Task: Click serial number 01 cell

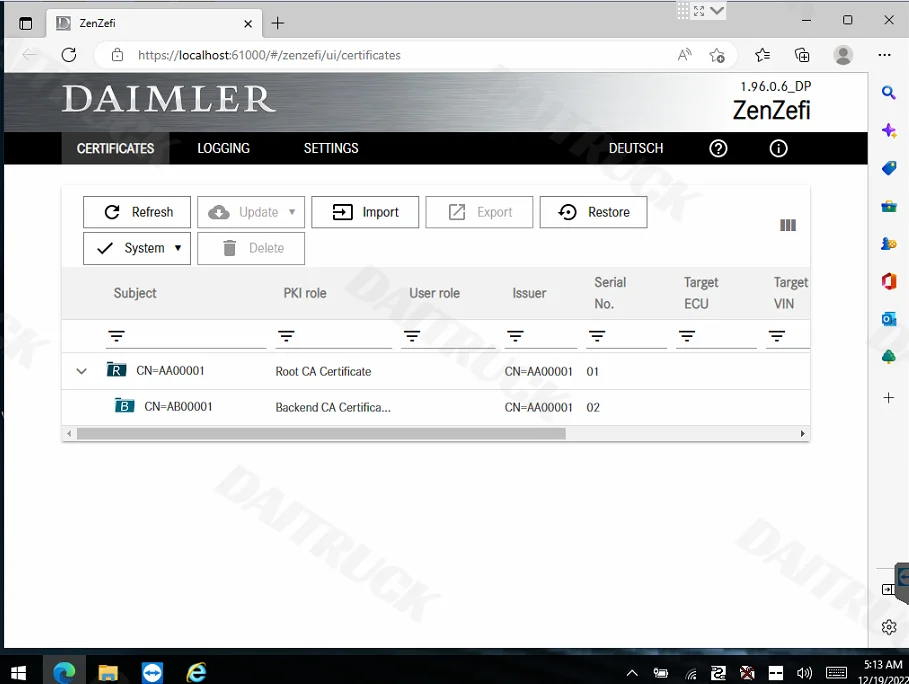Action: click(592, 372)
